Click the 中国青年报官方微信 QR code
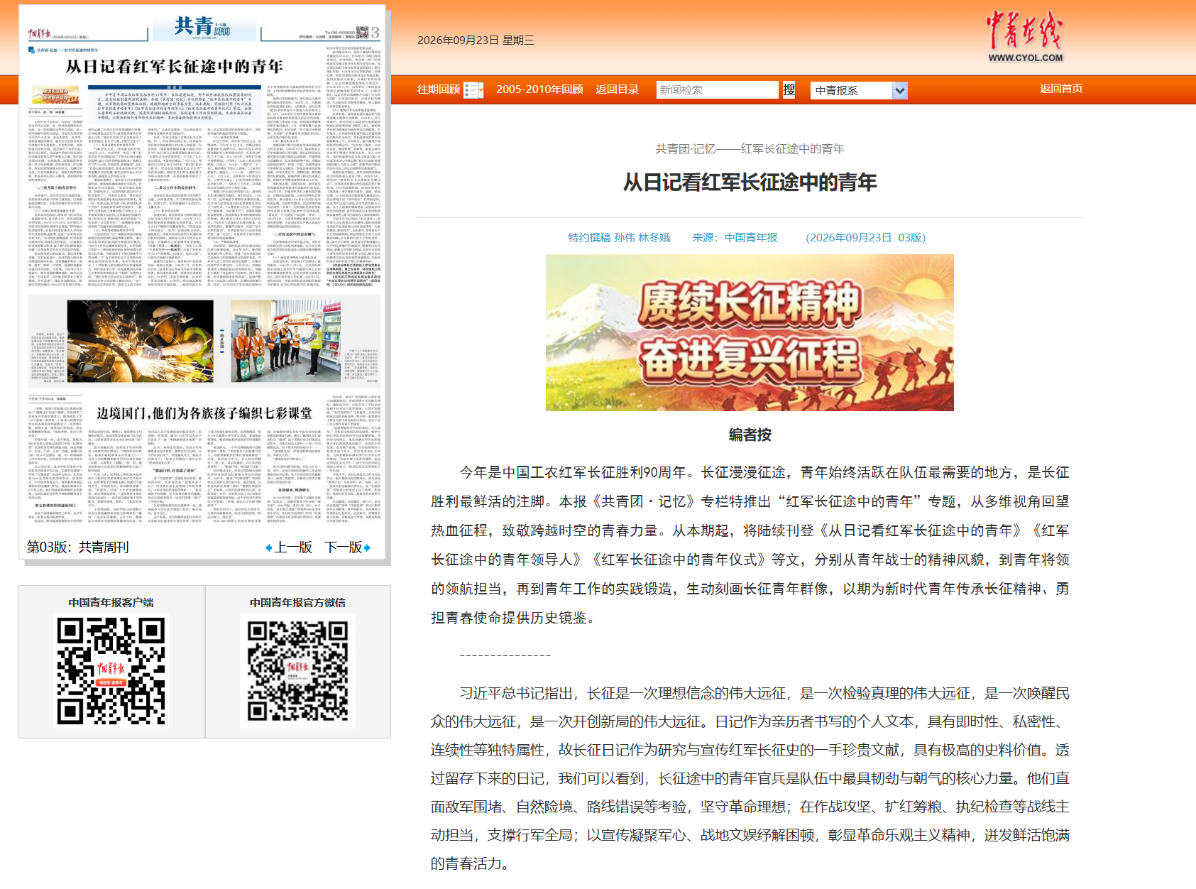1196x889 pixels. coord(297,671)
